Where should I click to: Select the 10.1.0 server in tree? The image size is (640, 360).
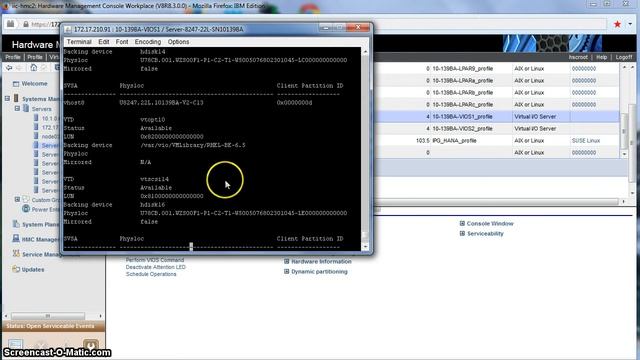[x=50, y=118]
